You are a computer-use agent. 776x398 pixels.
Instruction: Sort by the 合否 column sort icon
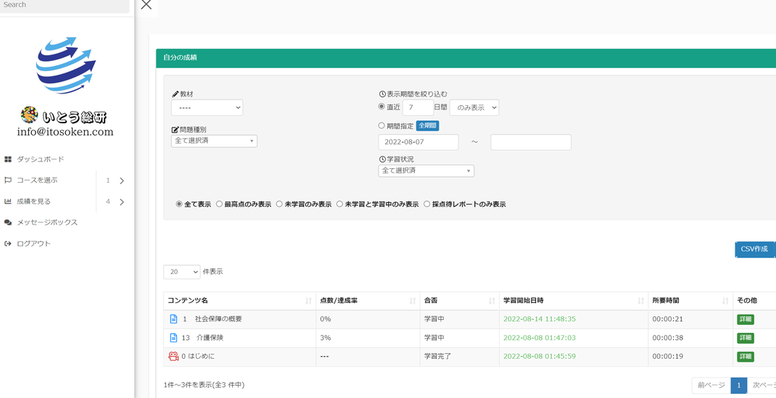(492, 301)
